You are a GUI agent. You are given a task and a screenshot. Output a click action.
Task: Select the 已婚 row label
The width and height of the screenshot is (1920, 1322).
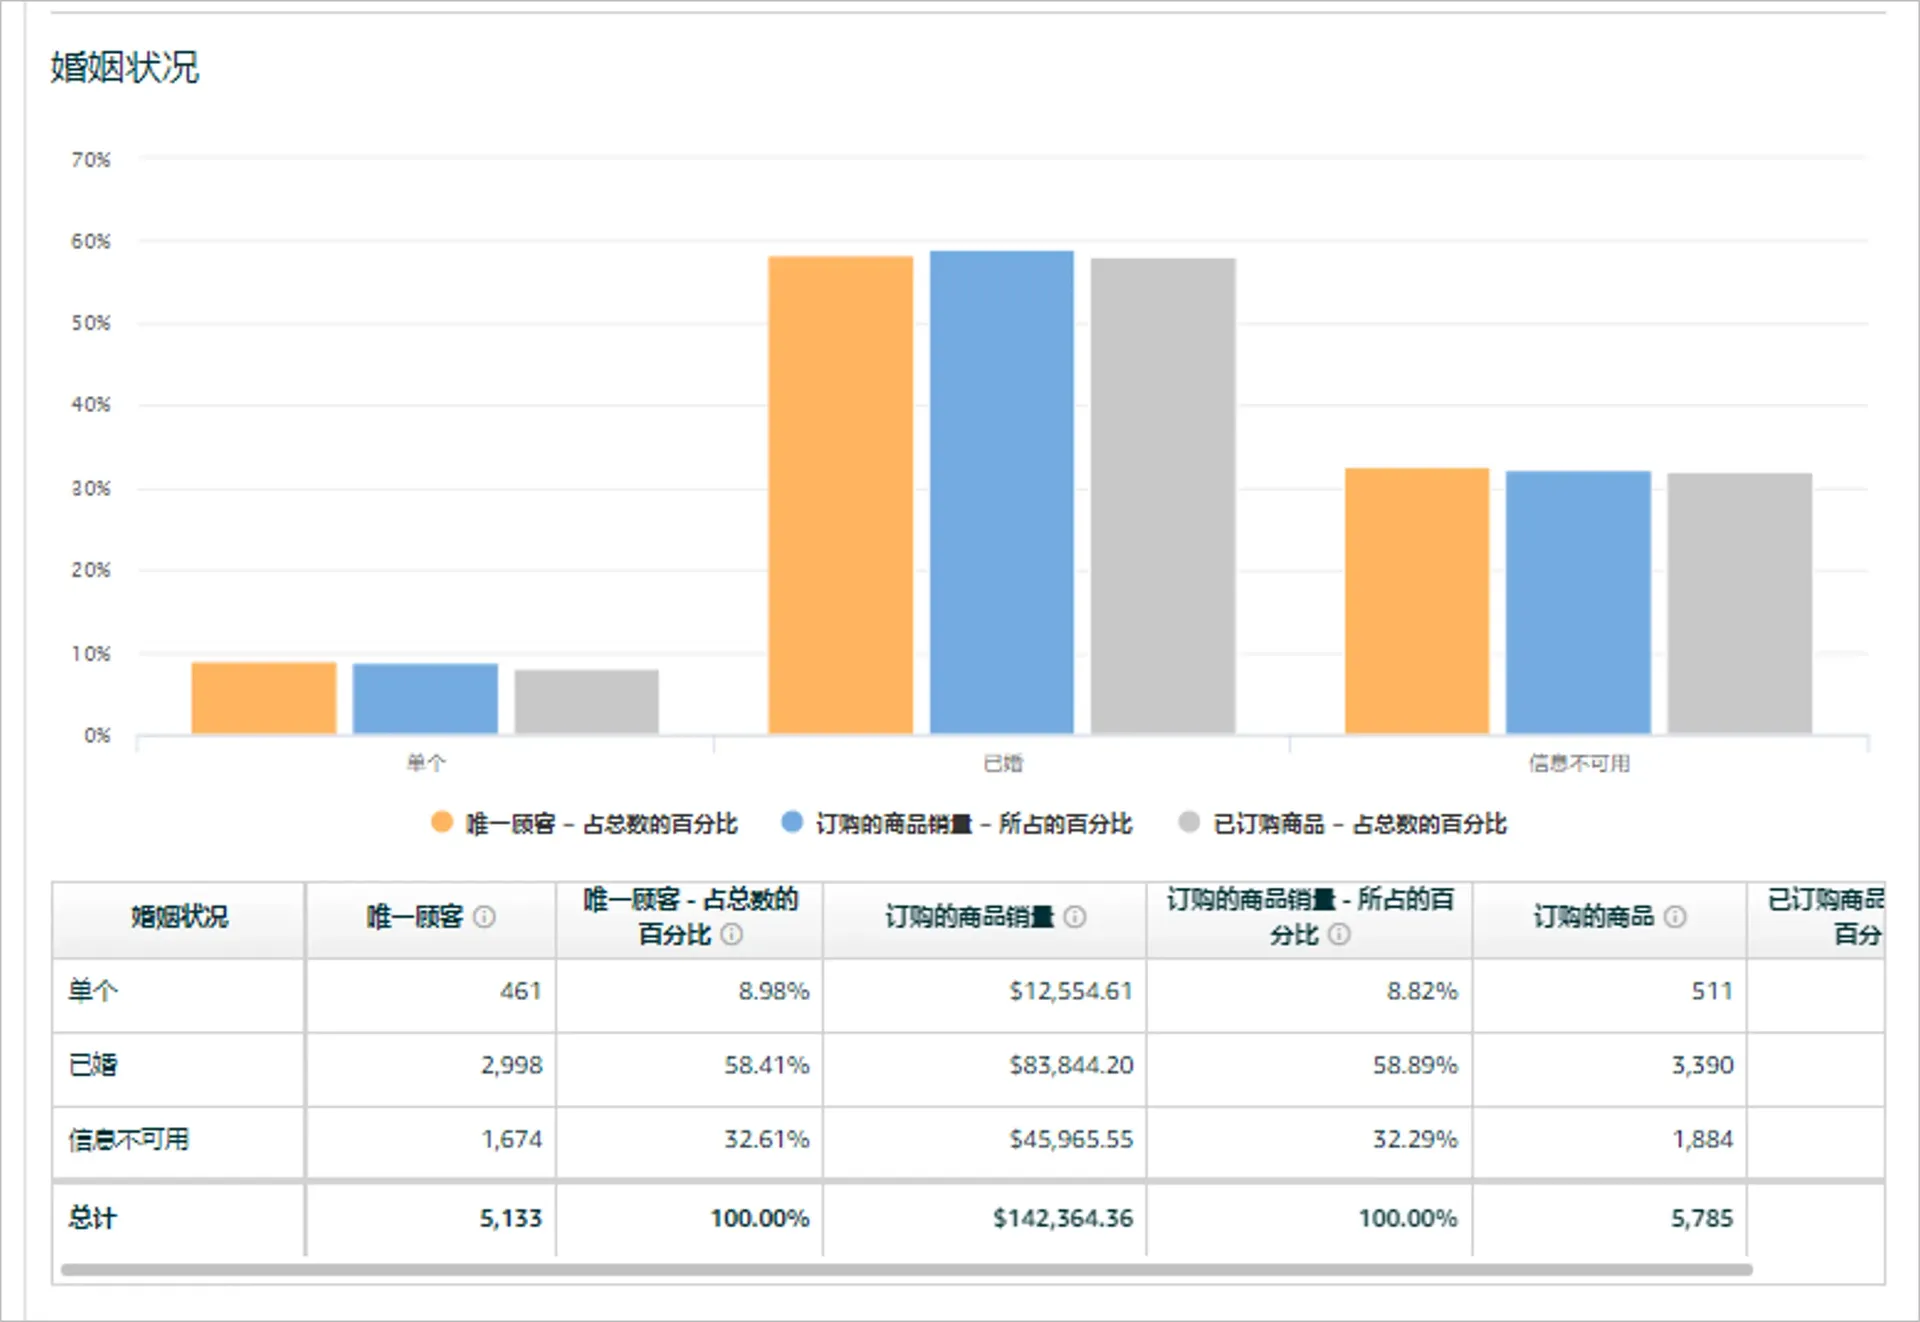pyautogui.click(x=93, y=1065)
